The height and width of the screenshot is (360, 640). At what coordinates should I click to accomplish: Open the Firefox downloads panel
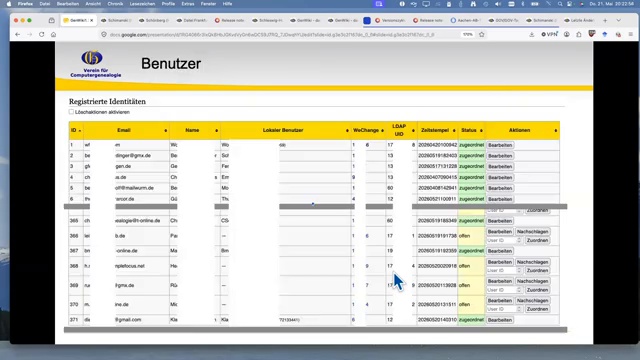pyautogui.click(x=531, y=35)
